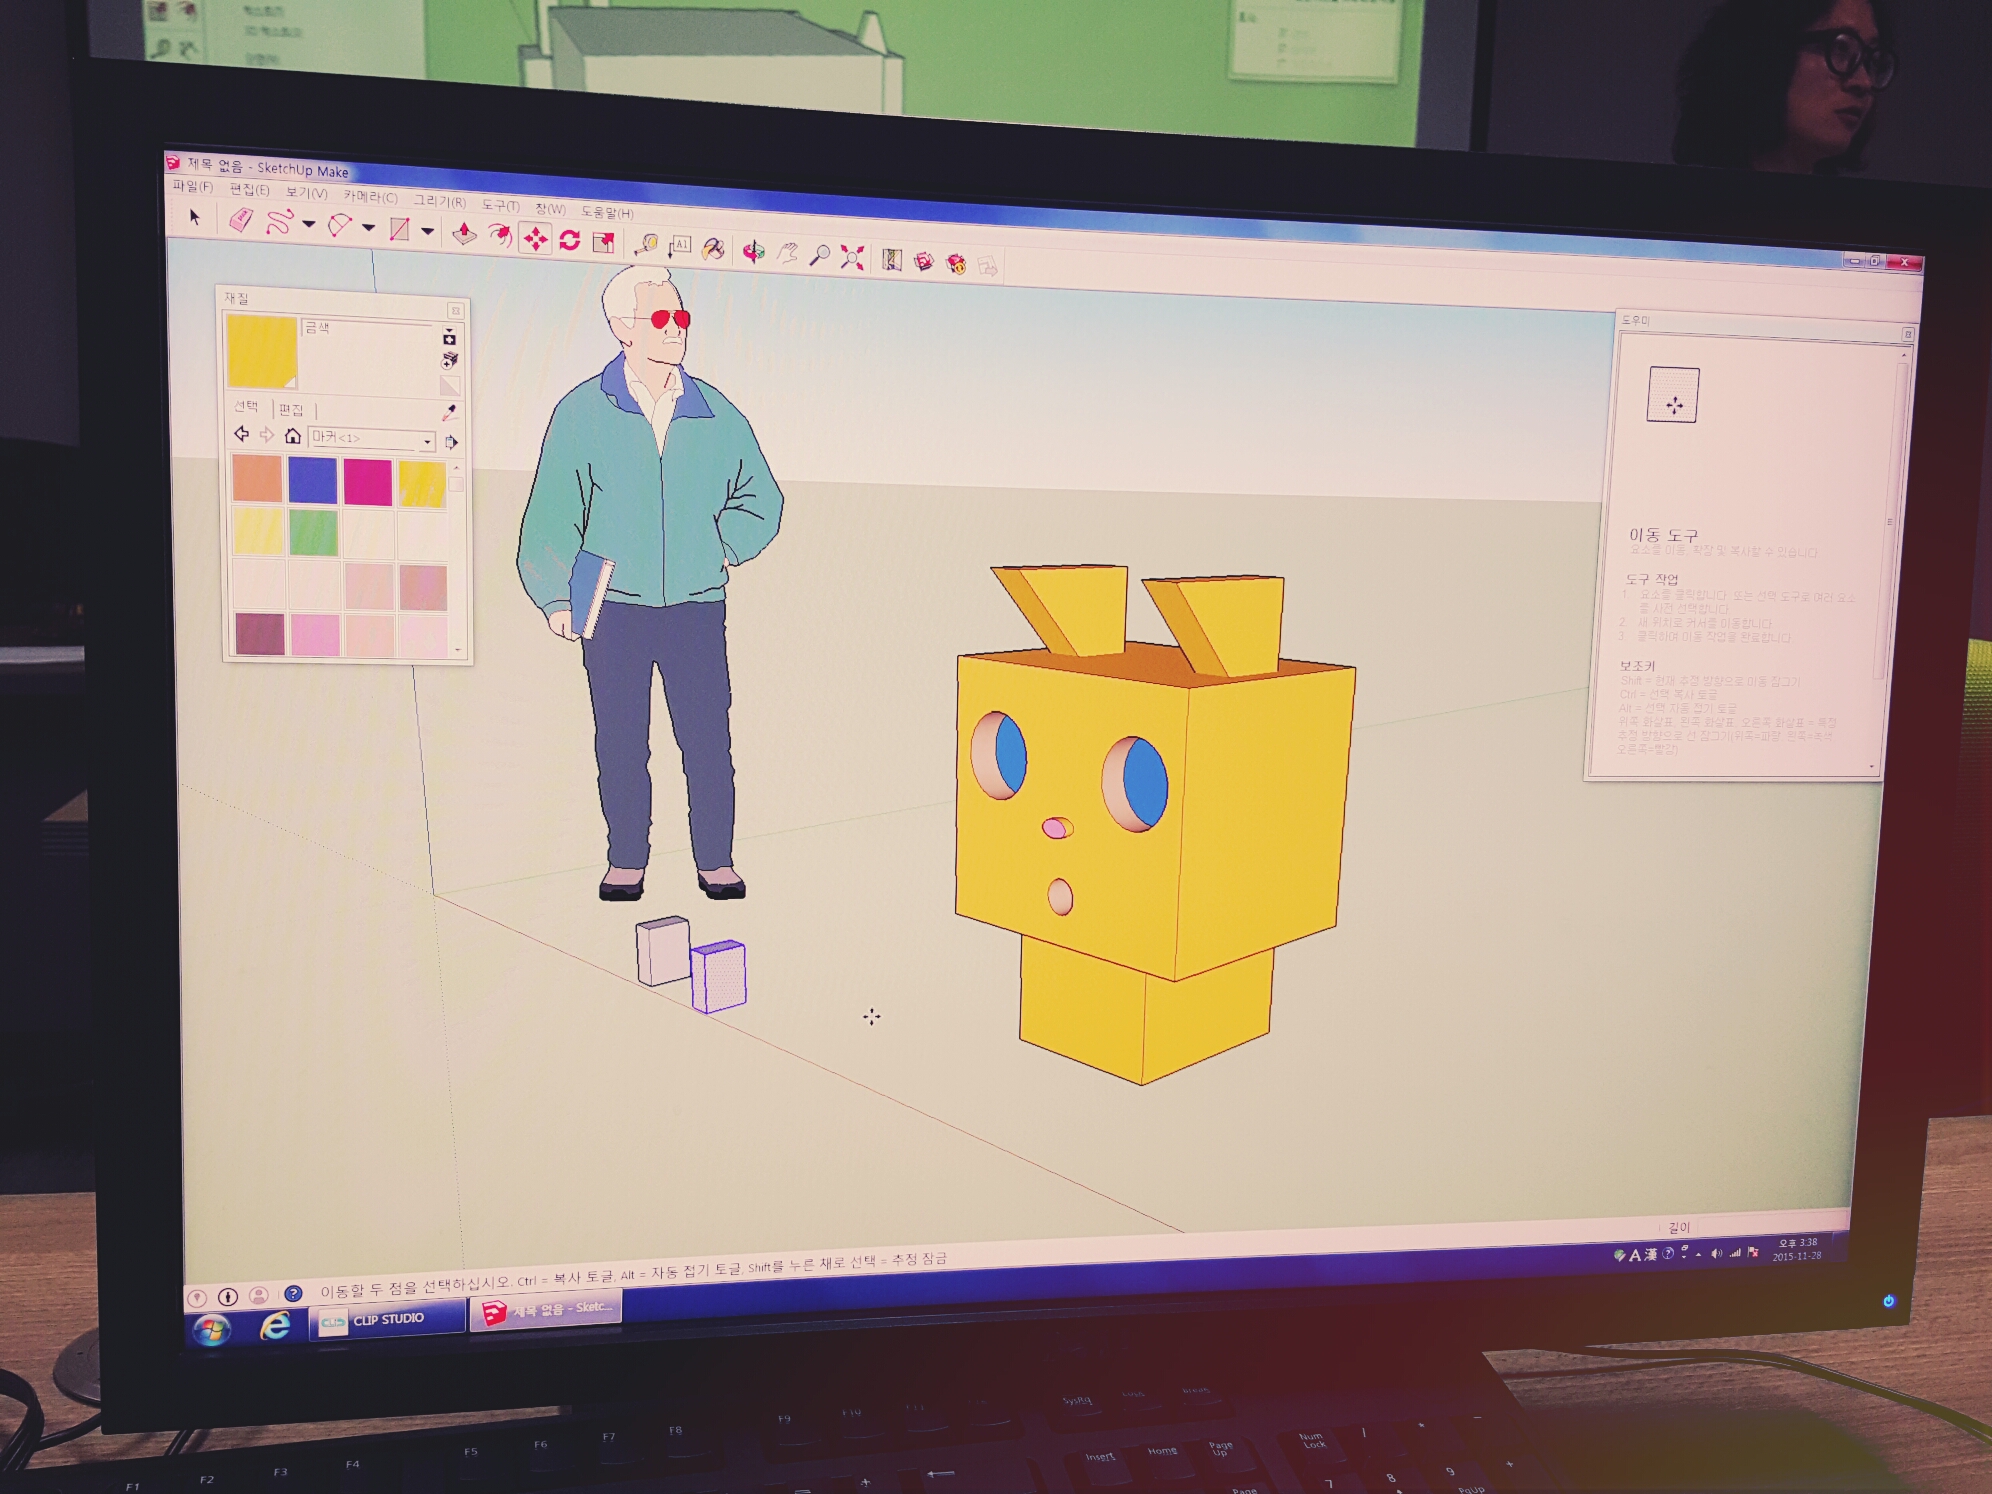Select the Eraser tool
Screen dimensions: 1992x1494
click(241, 220)
